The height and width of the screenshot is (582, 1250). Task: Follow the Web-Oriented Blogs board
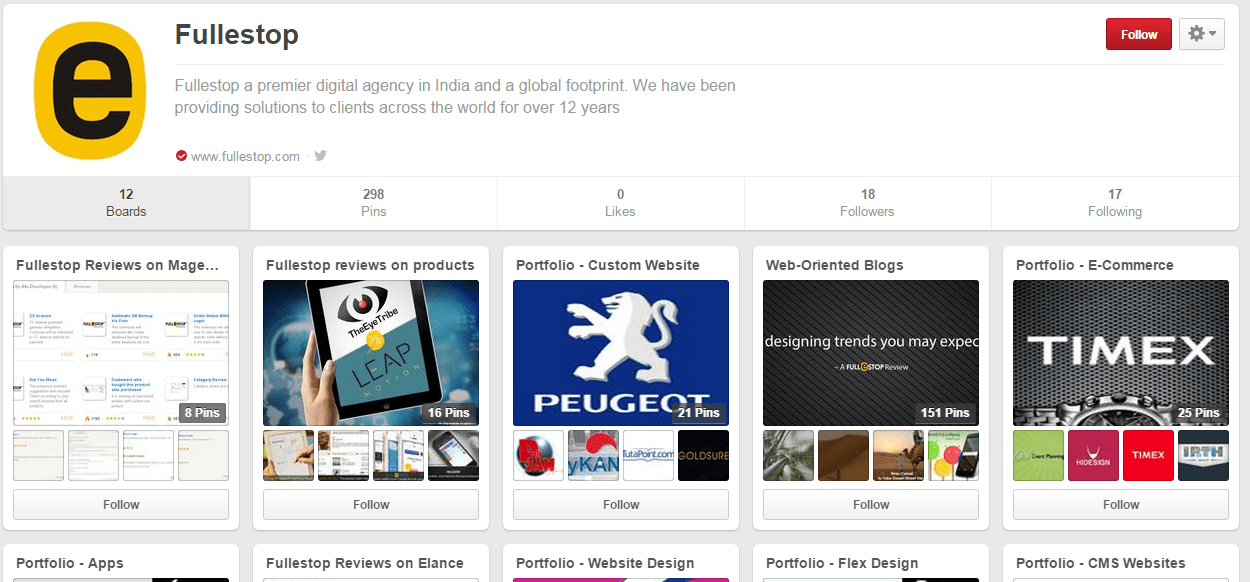[x=871, y=505]
